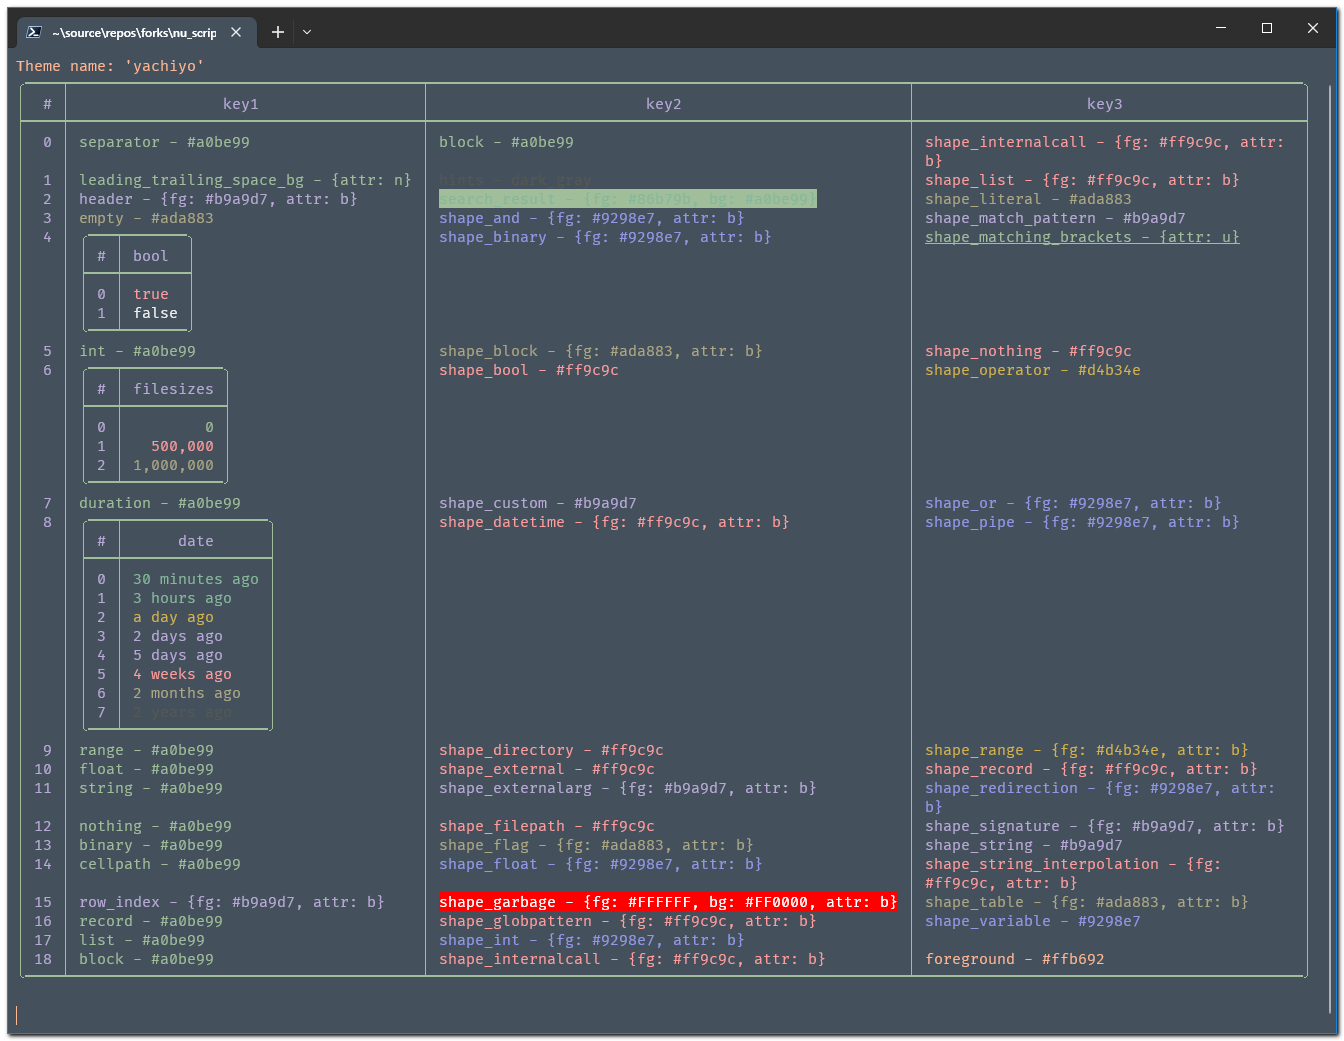
Task: Click 'float - #a0be99' text
Action: tap(147, 769)
